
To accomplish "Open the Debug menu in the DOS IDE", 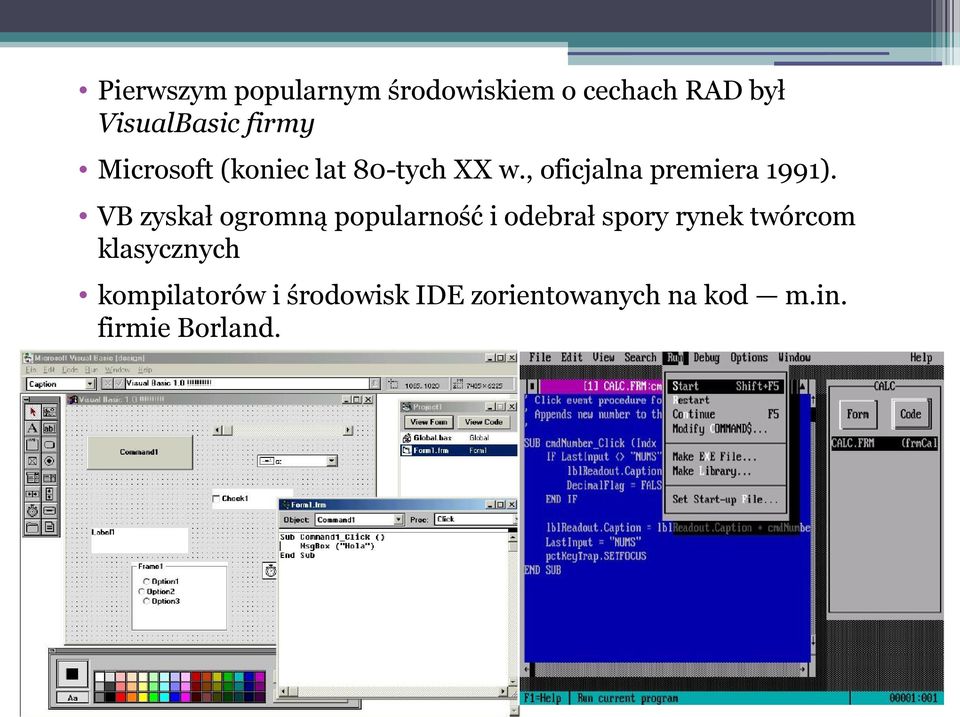I will 706,357.
